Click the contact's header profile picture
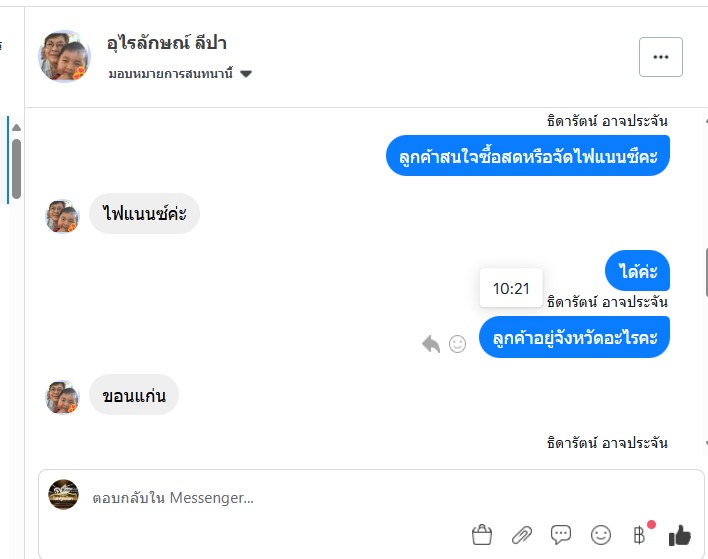708x559 pixels. 65,56
